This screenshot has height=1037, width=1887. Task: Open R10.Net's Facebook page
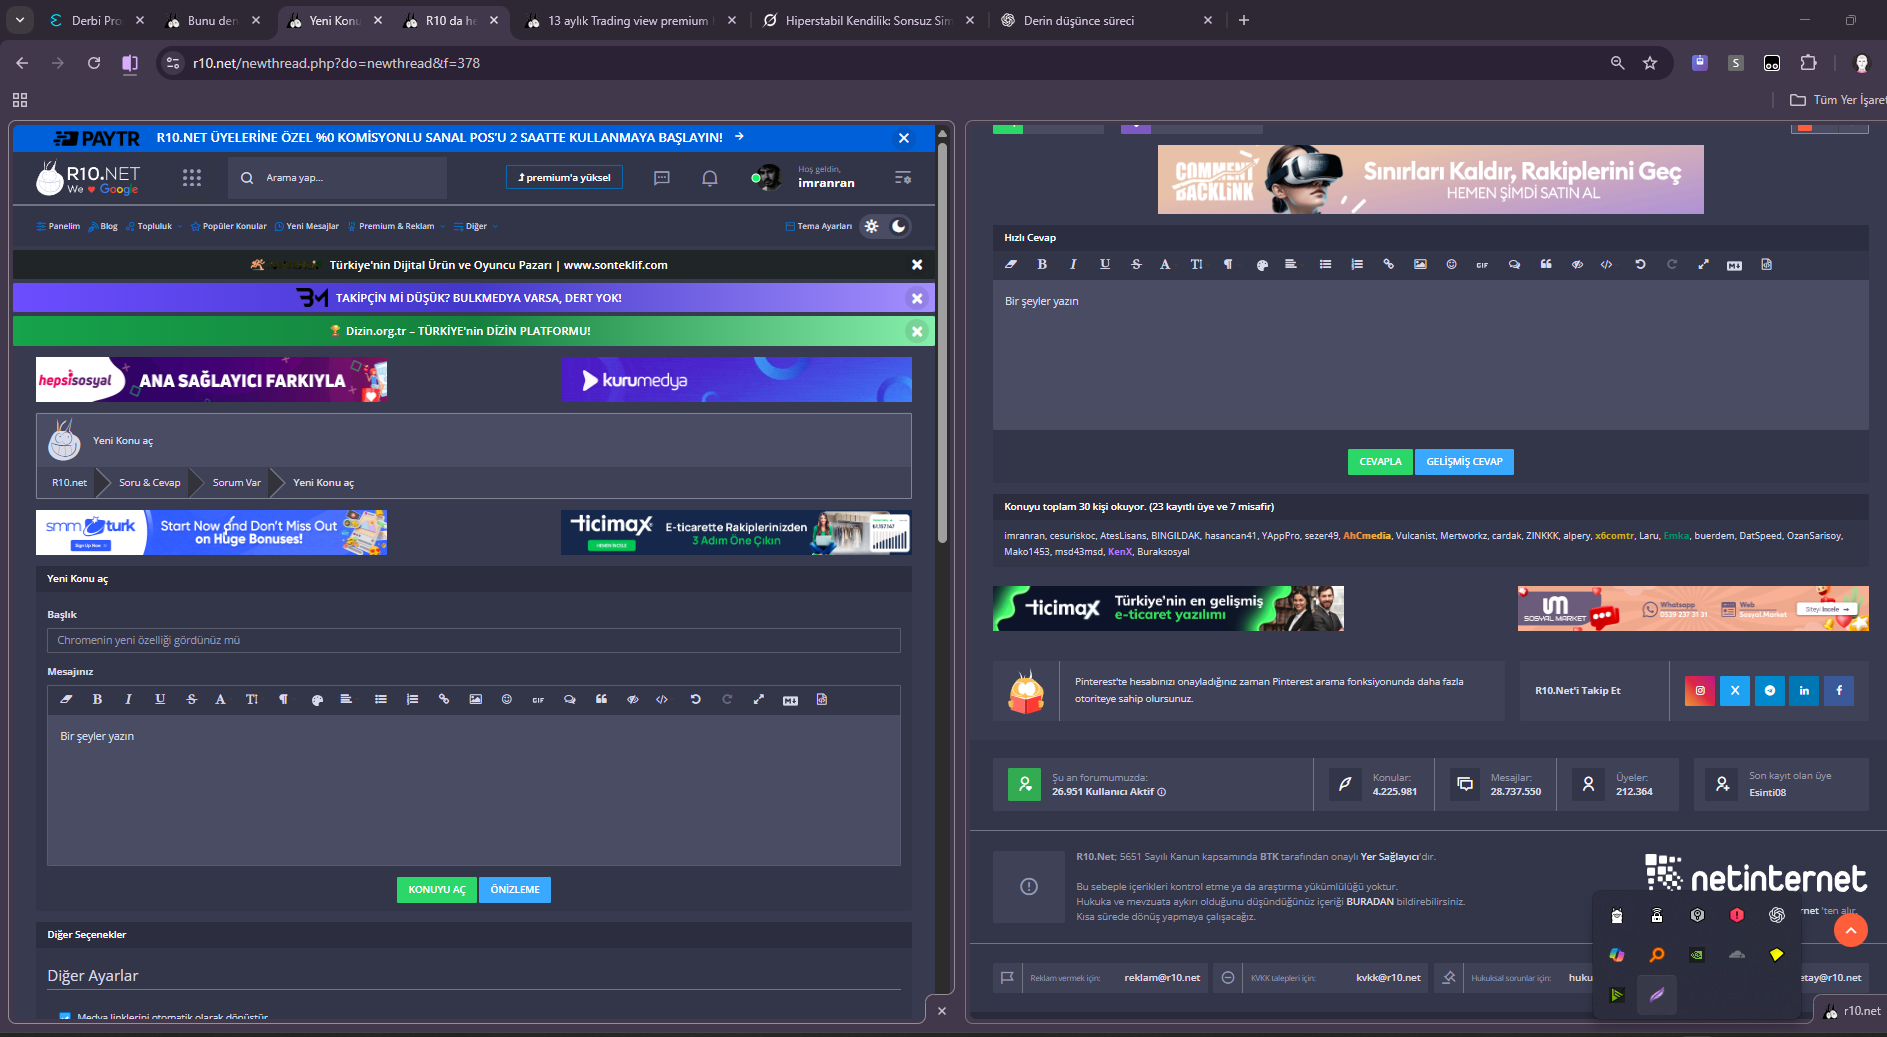1839,691
